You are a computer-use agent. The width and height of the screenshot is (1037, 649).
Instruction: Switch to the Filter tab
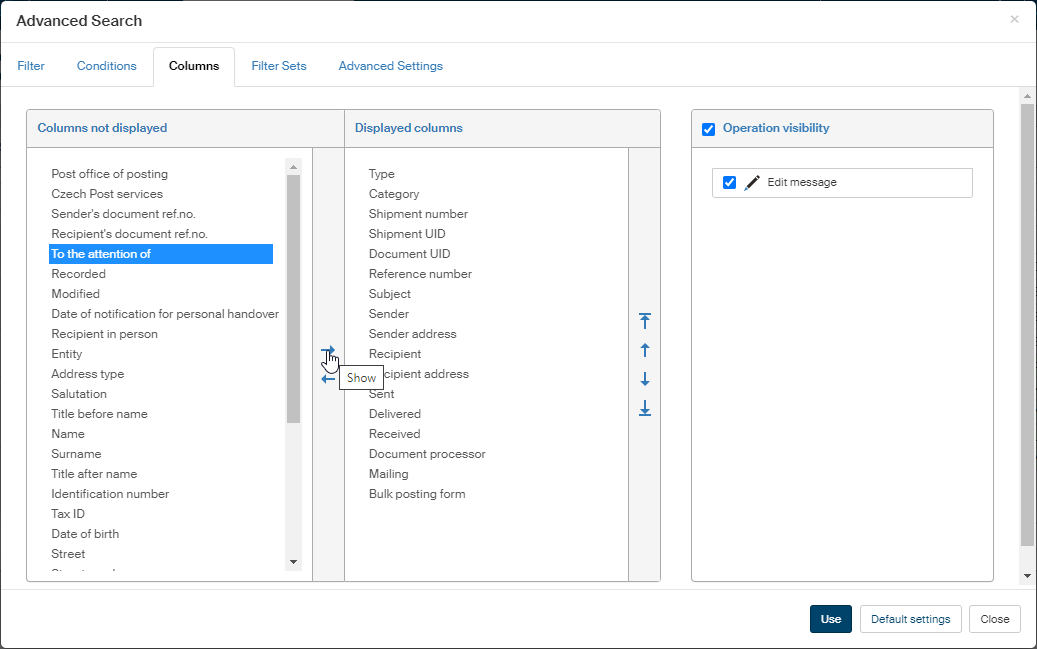point(31,66)
